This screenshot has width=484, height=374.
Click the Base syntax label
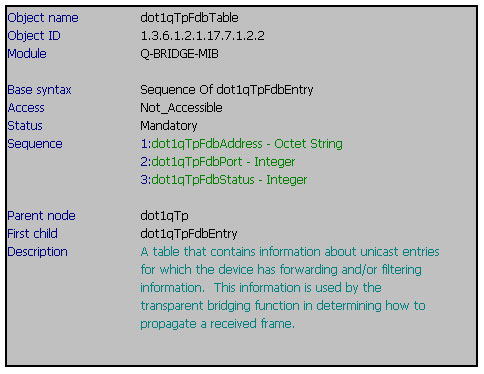[x=39, y=90]
